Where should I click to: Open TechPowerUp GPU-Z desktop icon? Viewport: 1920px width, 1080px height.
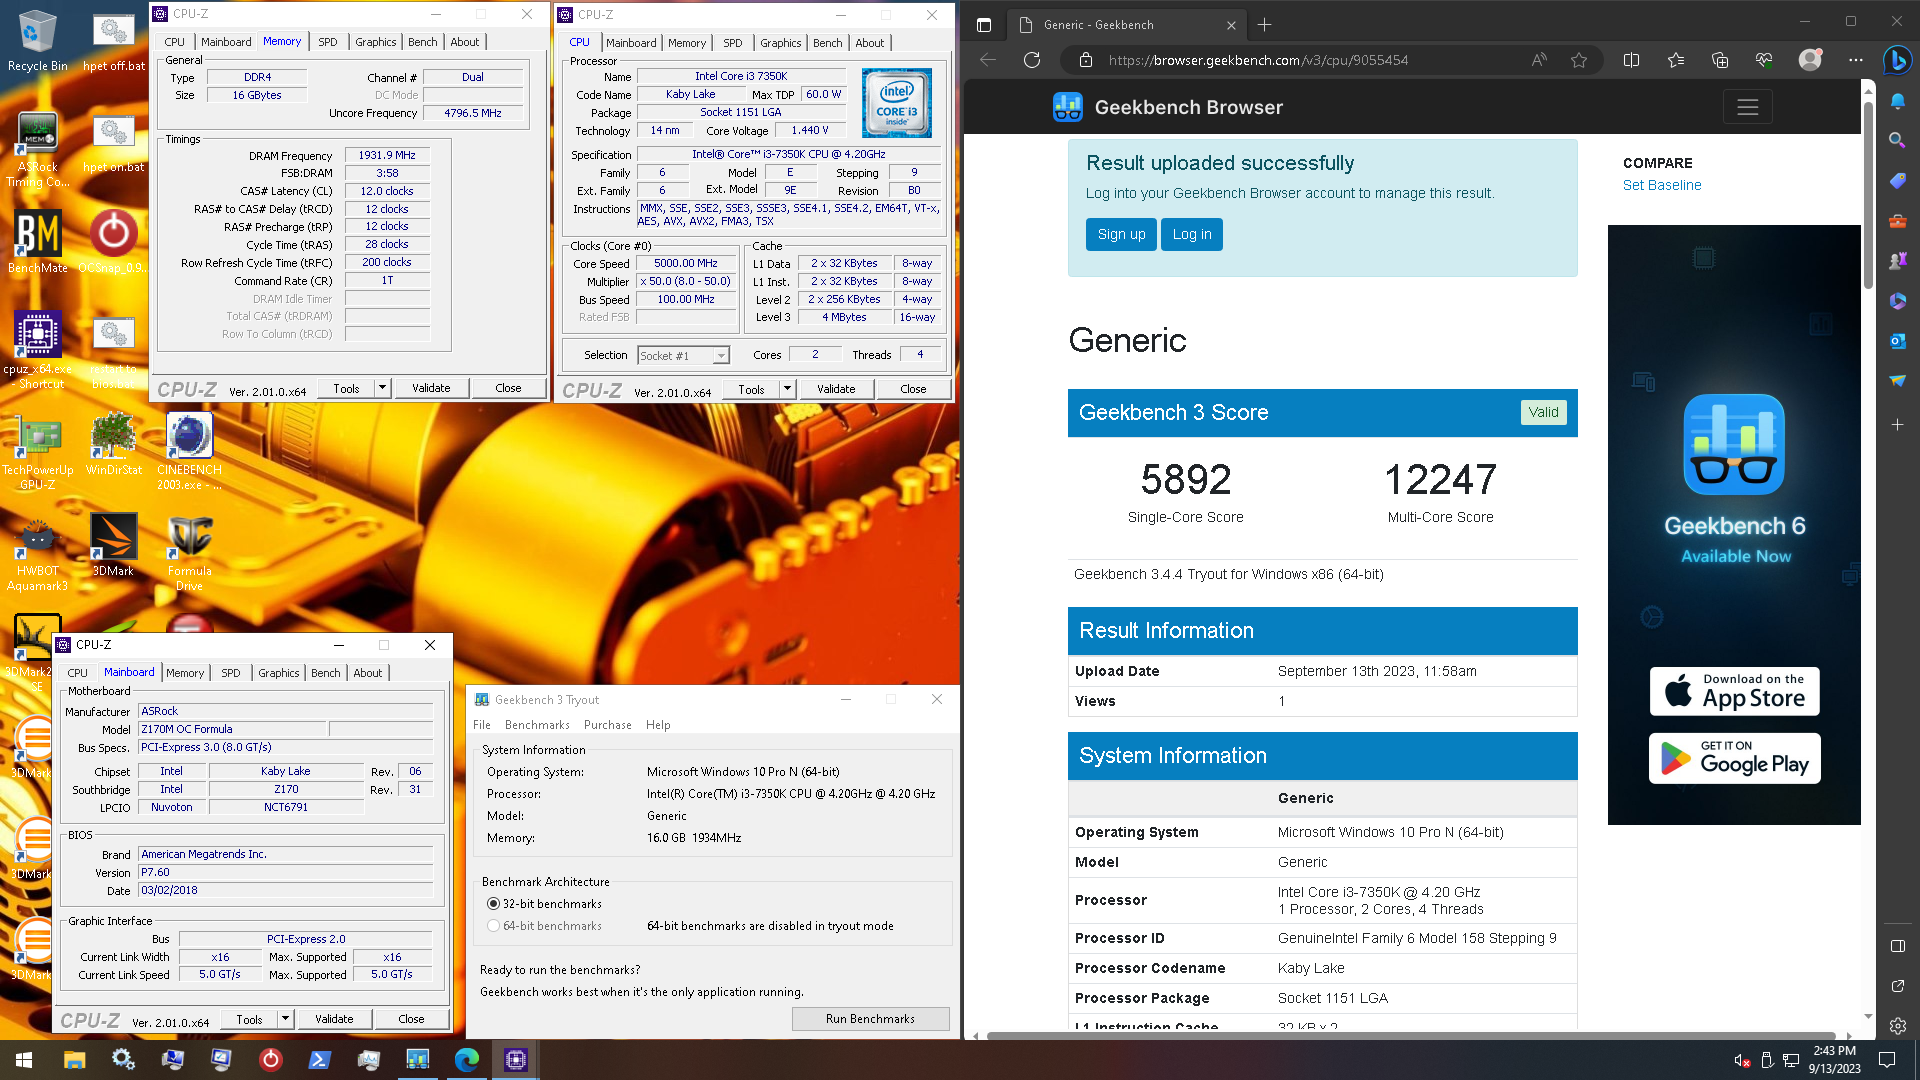pyautogui.click(x=37, y=452)
